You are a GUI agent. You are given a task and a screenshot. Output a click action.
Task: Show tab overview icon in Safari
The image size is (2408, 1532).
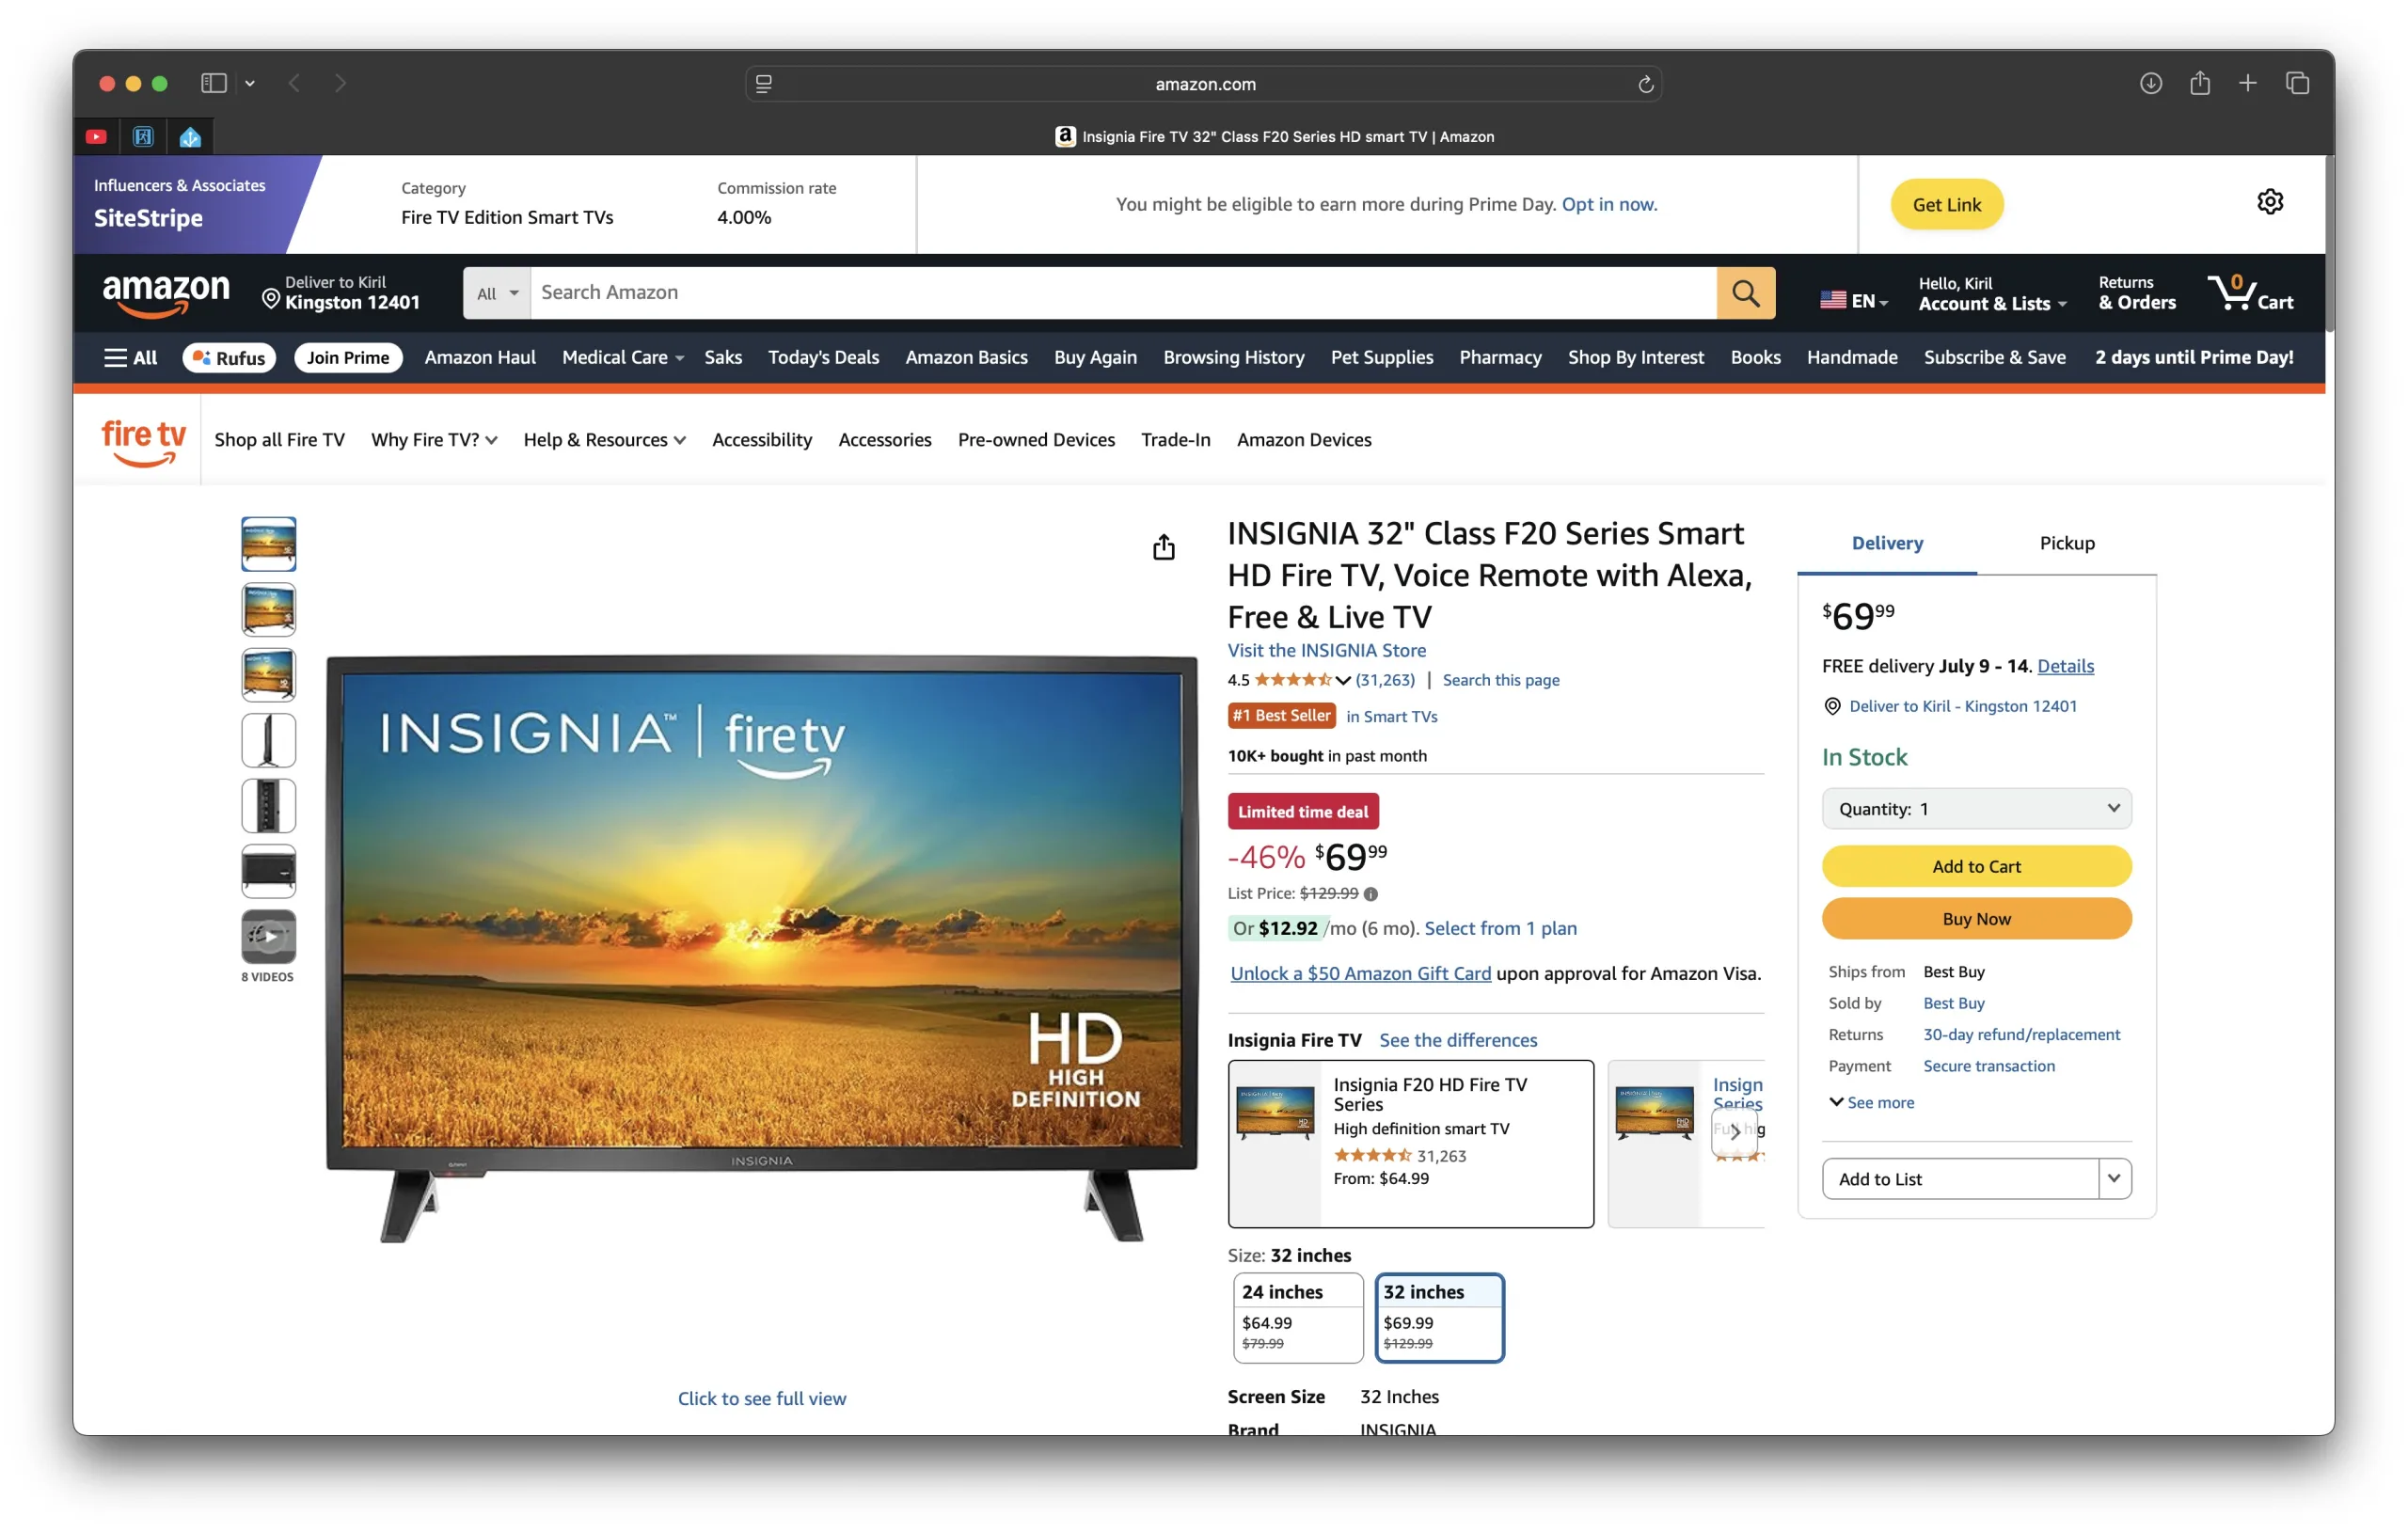2297,83
